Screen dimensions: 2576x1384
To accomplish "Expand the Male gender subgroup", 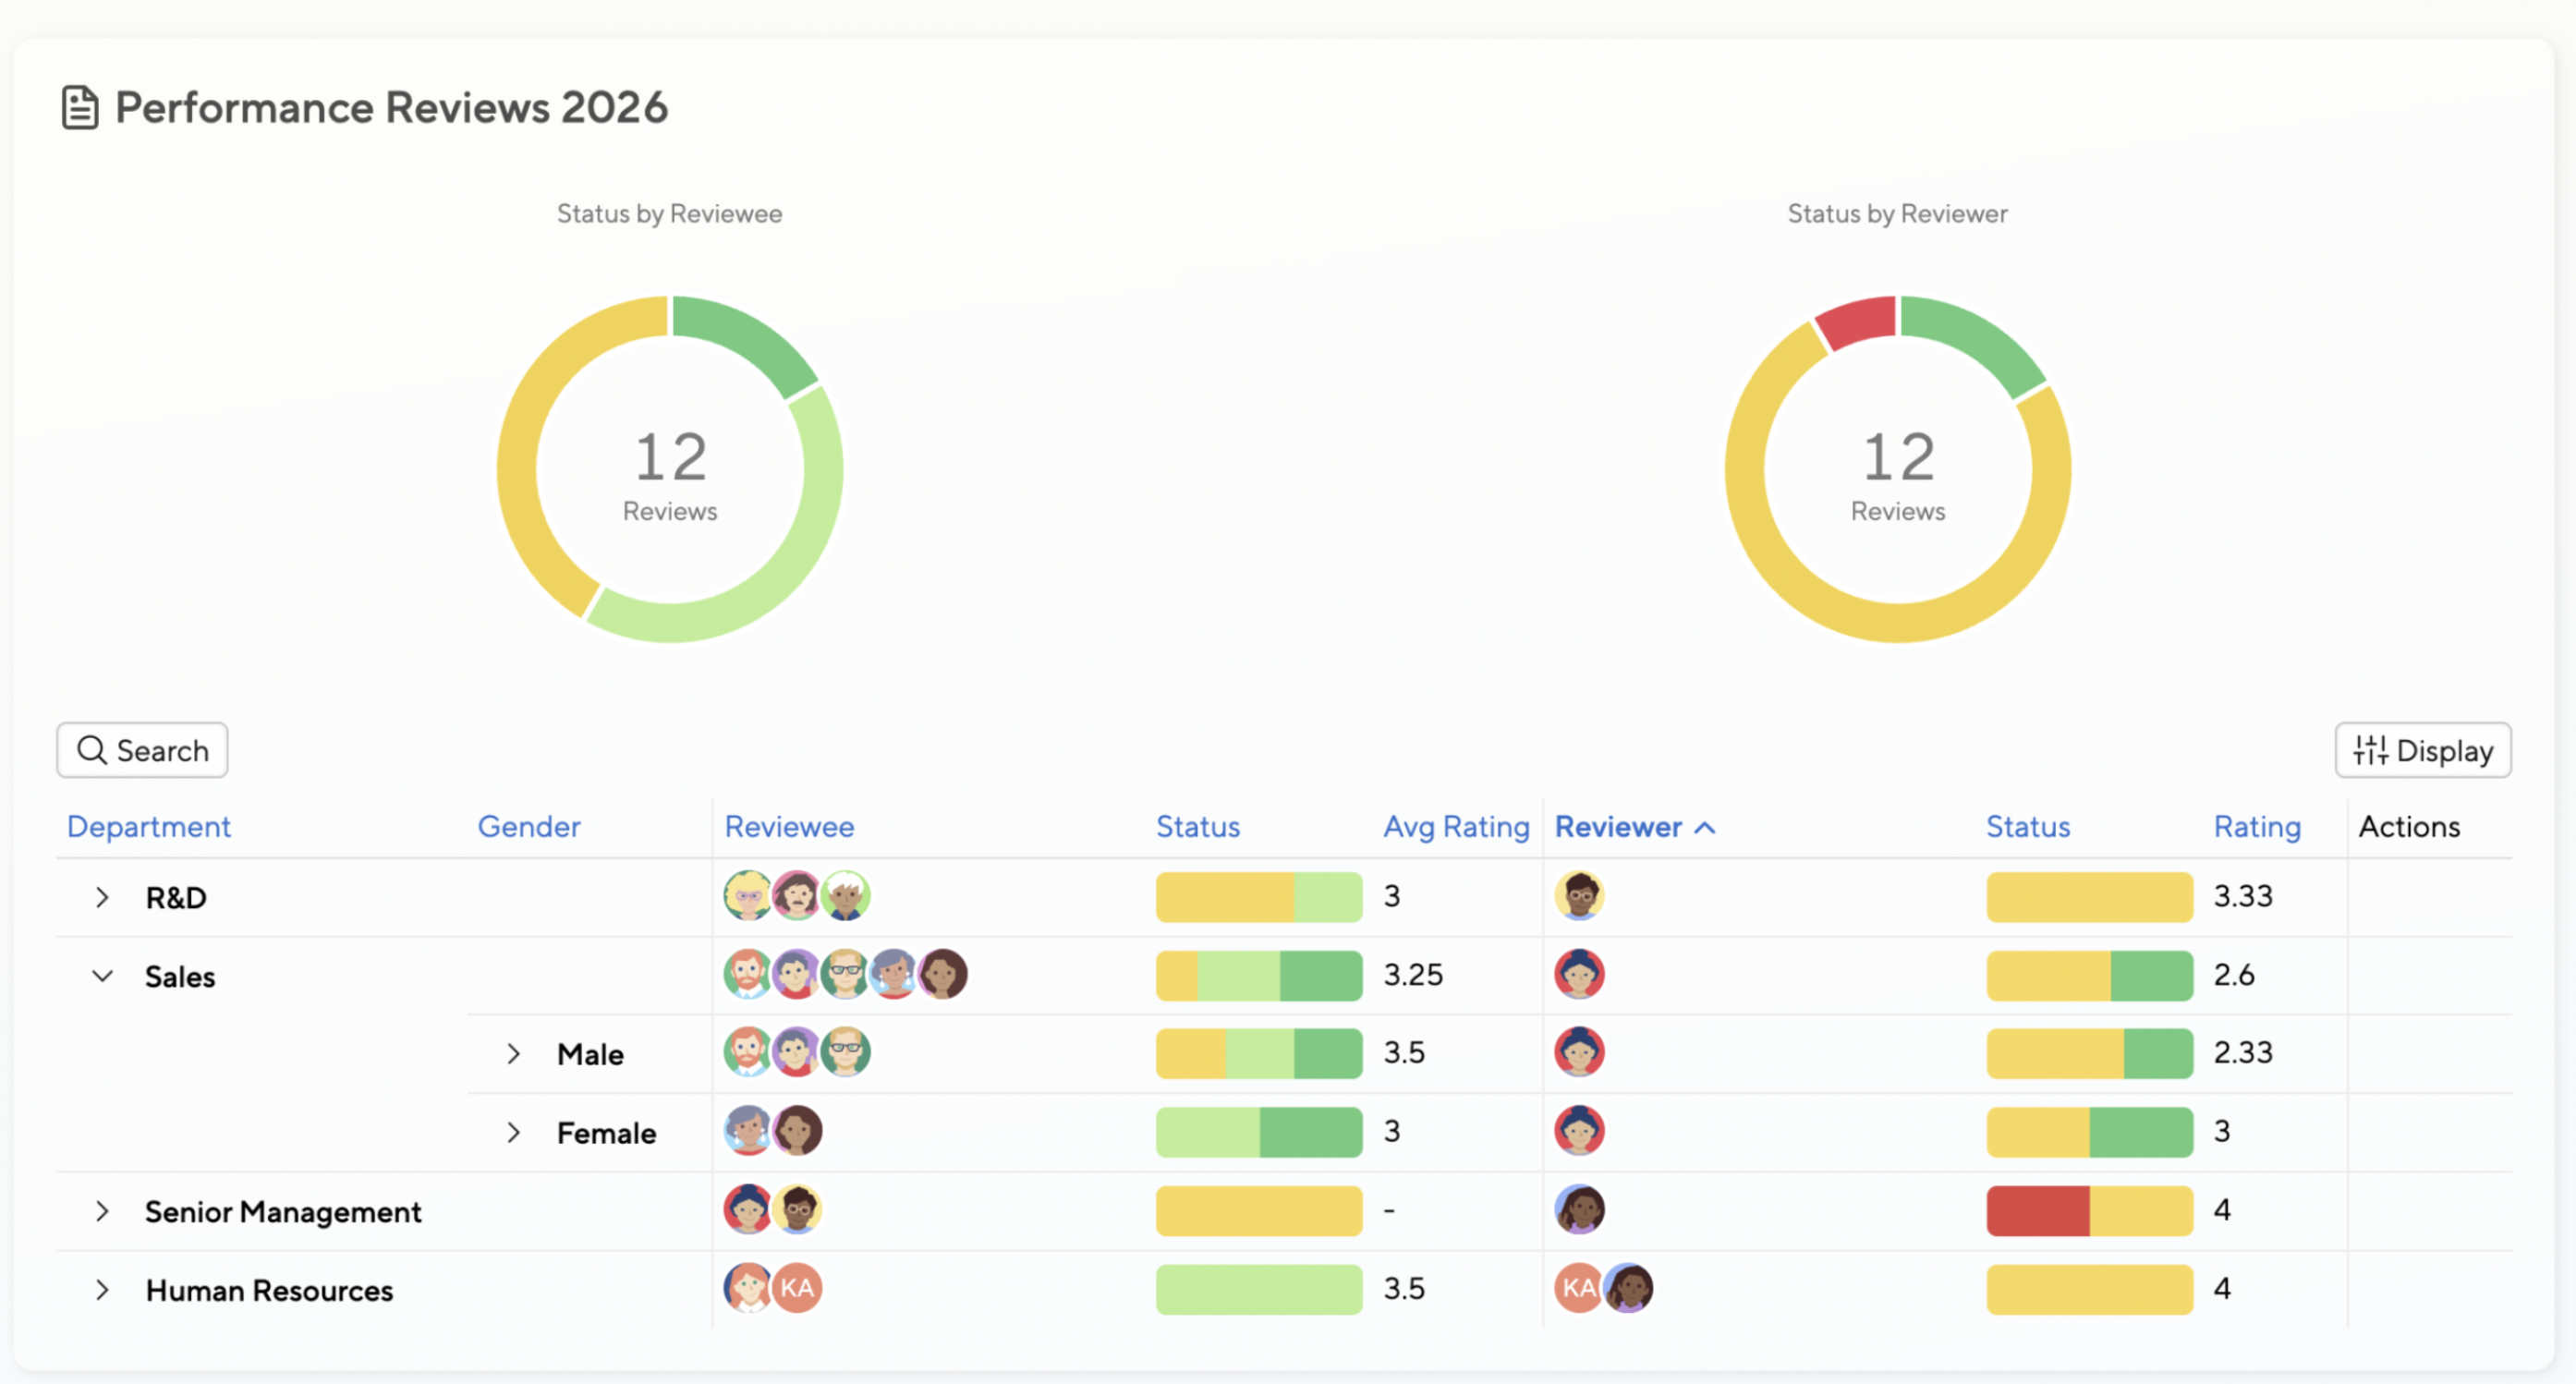I will 514,1053.
